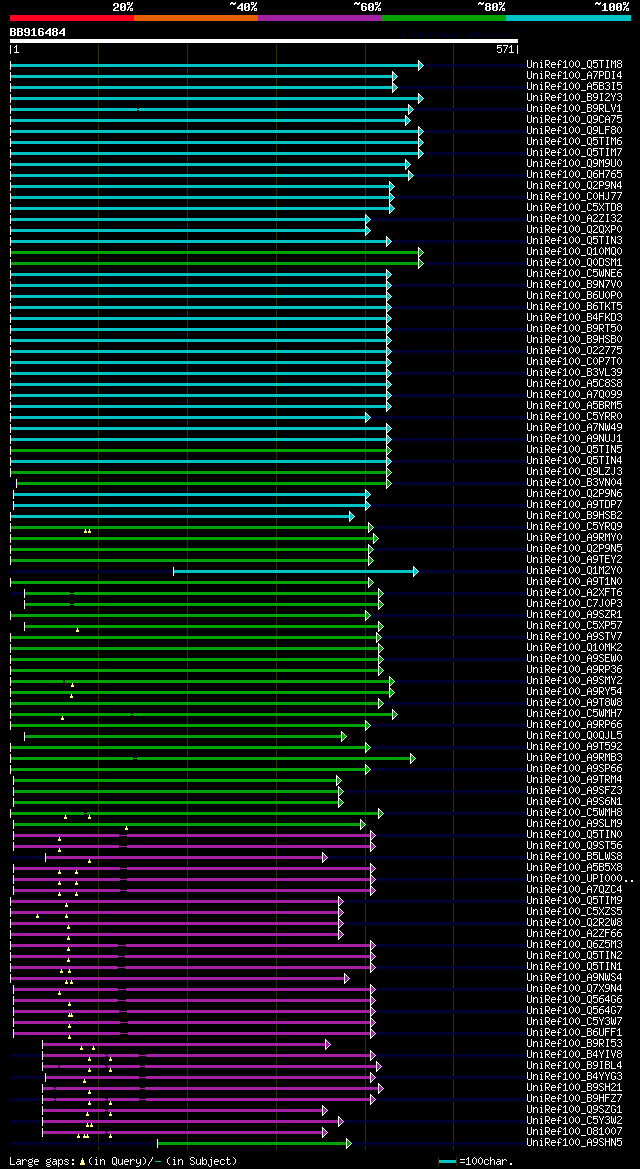Image resolution: width=640 pixels, height=1169 pixels.
Task: Select the UniRef100_C7J0P3 label
Action: coord(574,604)
